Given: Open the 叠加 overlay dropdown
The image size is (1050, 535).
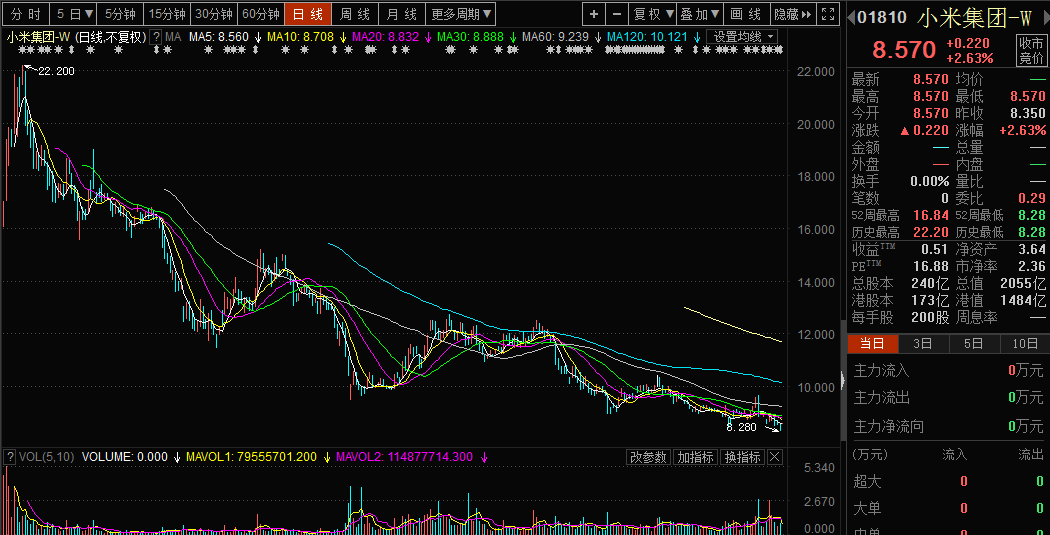Looking at the screenshot, I should point(700,14).
